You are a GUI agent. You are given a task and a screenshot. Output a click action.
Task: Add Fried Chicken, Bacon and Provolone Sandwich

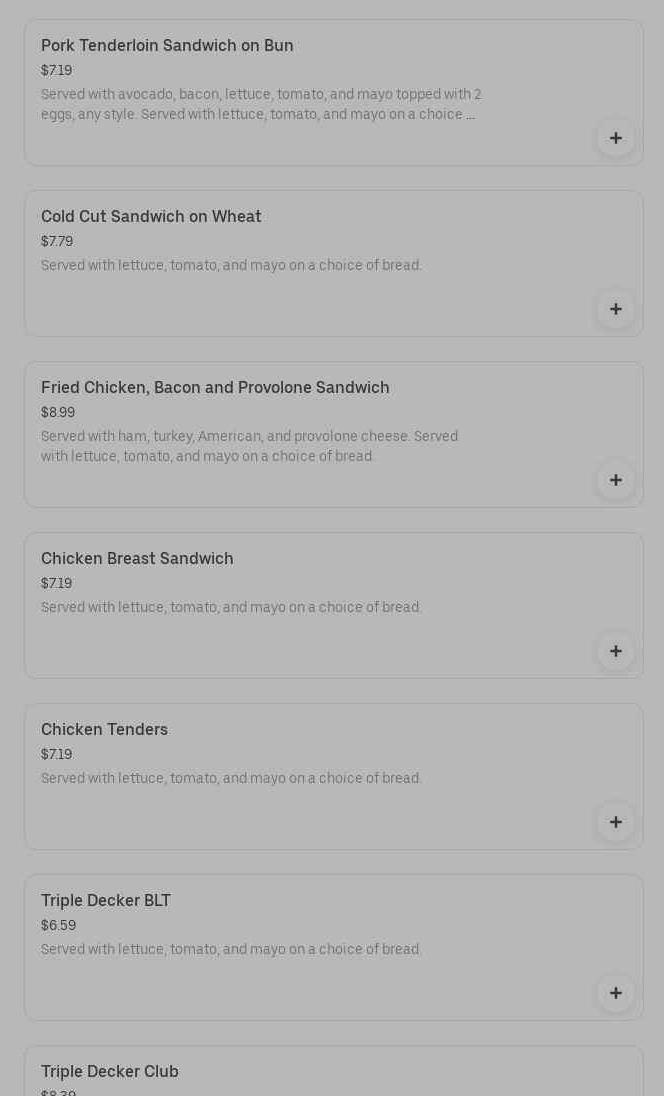(x=615, y=480)
